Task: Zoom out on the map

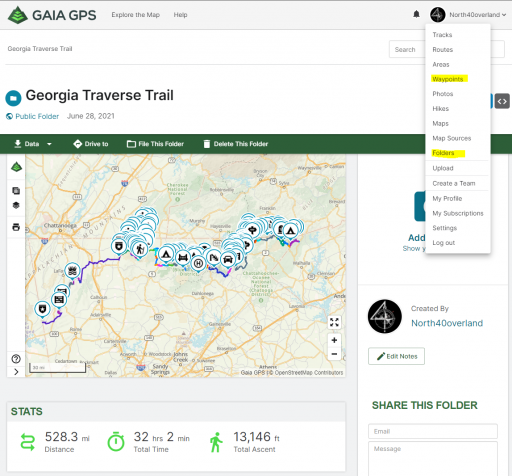Action: coord(334,354)
